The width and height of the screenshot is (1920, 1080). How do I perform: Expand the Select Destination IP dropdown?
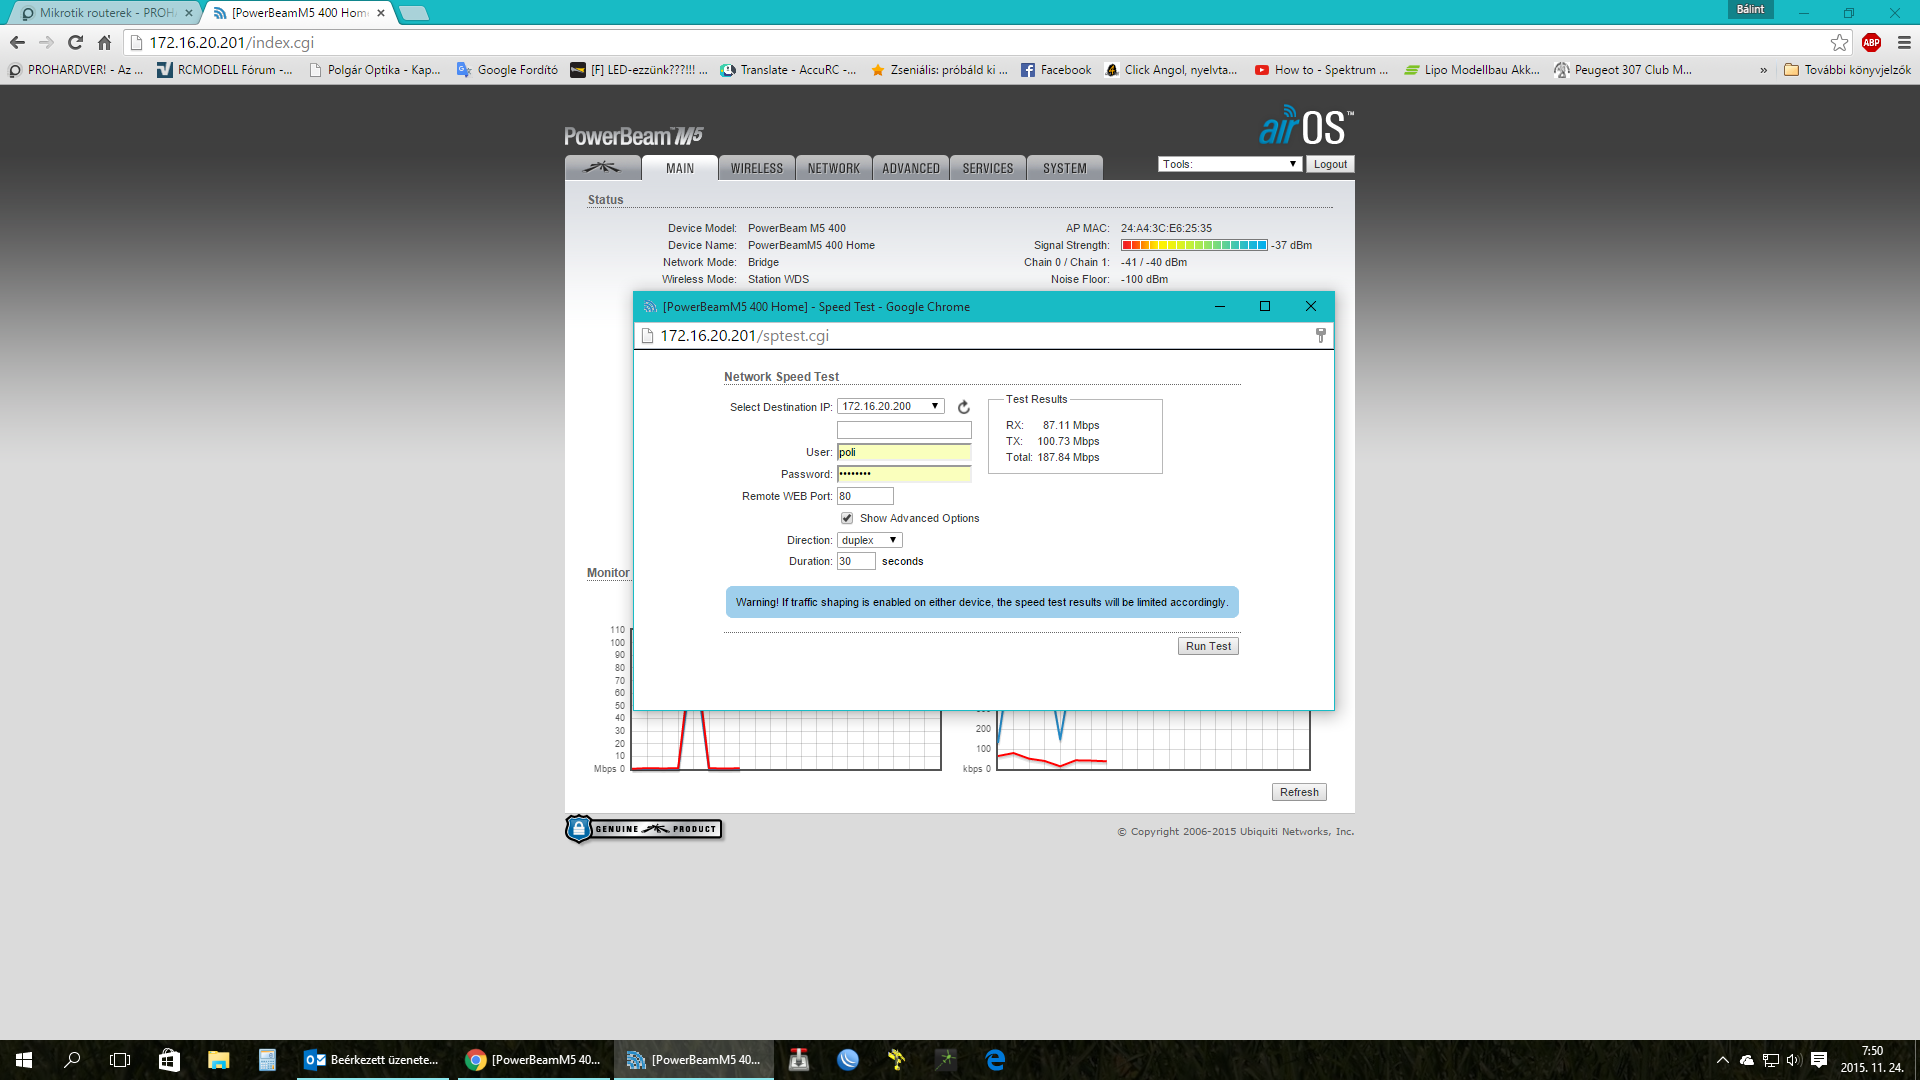tap(890, 406)
